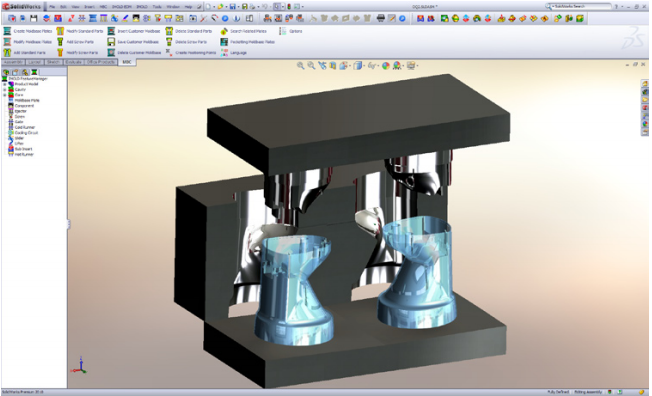Open the Tools menu

[x=157, y=7]
